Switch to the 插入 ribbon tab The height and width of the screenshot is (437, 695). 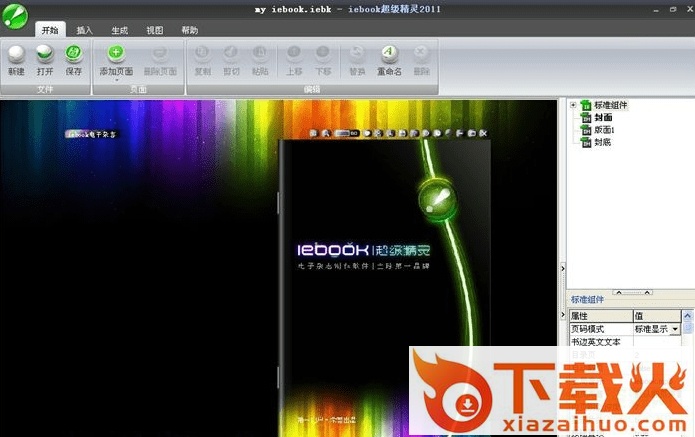[85, 30]
